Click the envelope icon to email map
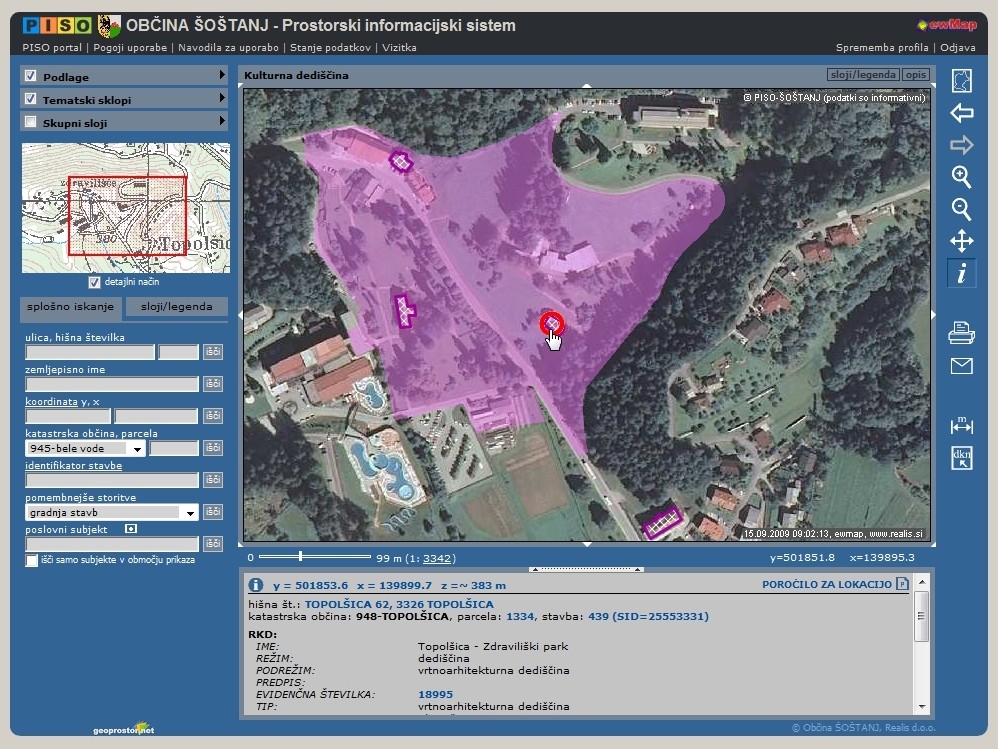Viewport: 998px width, 749px height. click(x=961, y=366)
